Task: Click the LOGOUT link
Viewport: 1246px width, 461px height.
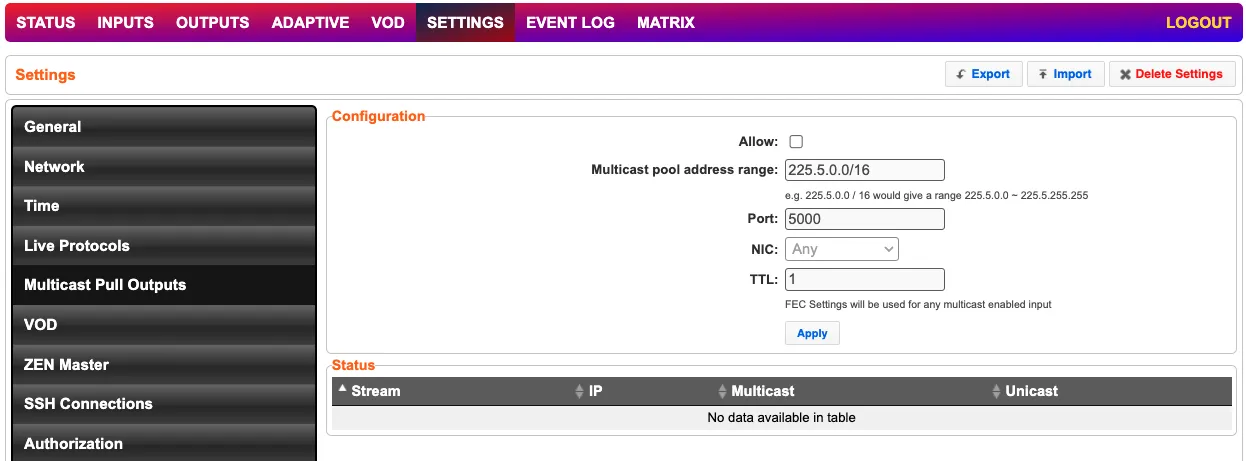Action: click(x=1198, y=22)
